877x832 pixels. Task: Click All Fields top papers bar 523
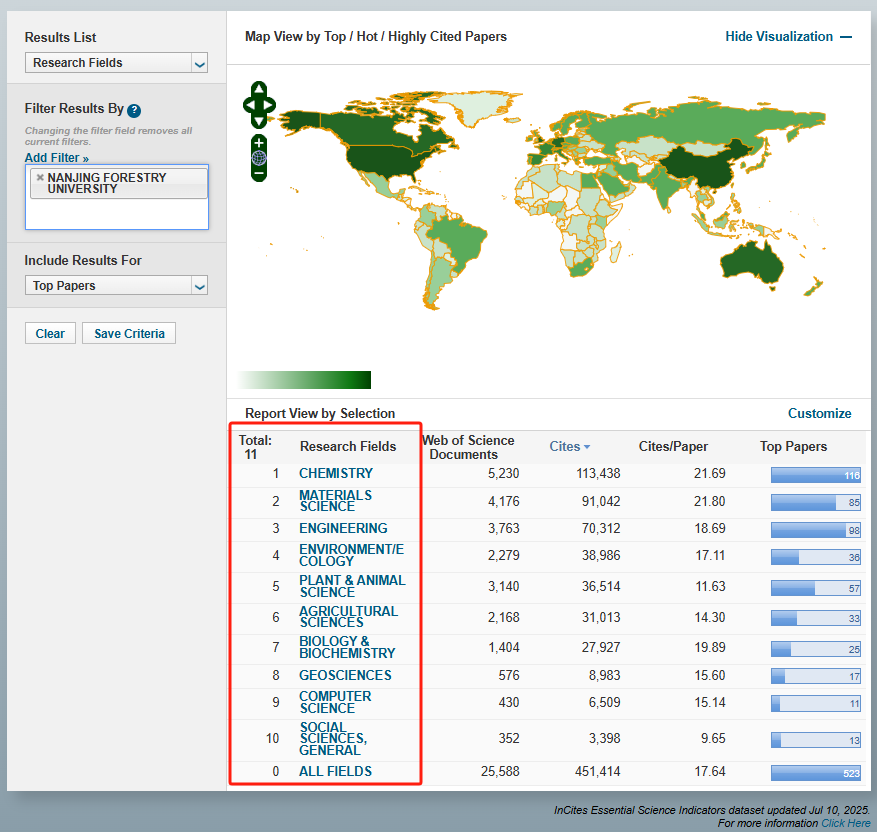tap(815, 773)
